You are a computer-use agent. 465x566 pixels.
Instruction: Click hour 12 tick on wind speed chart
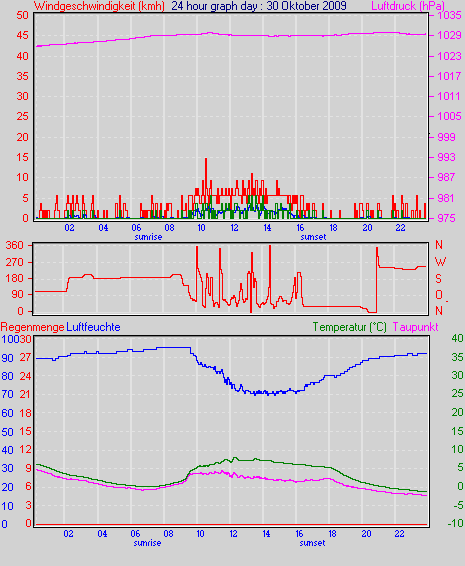[235, 228]
